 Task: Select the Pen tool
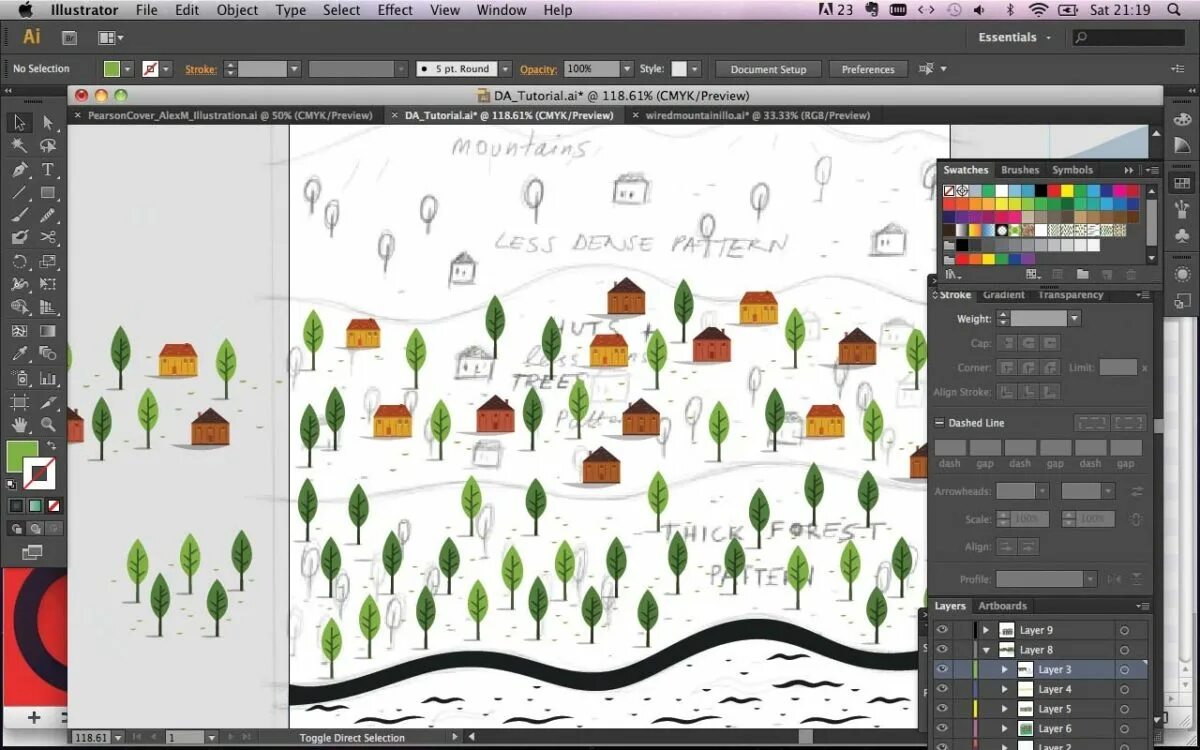tap(18, 169)
